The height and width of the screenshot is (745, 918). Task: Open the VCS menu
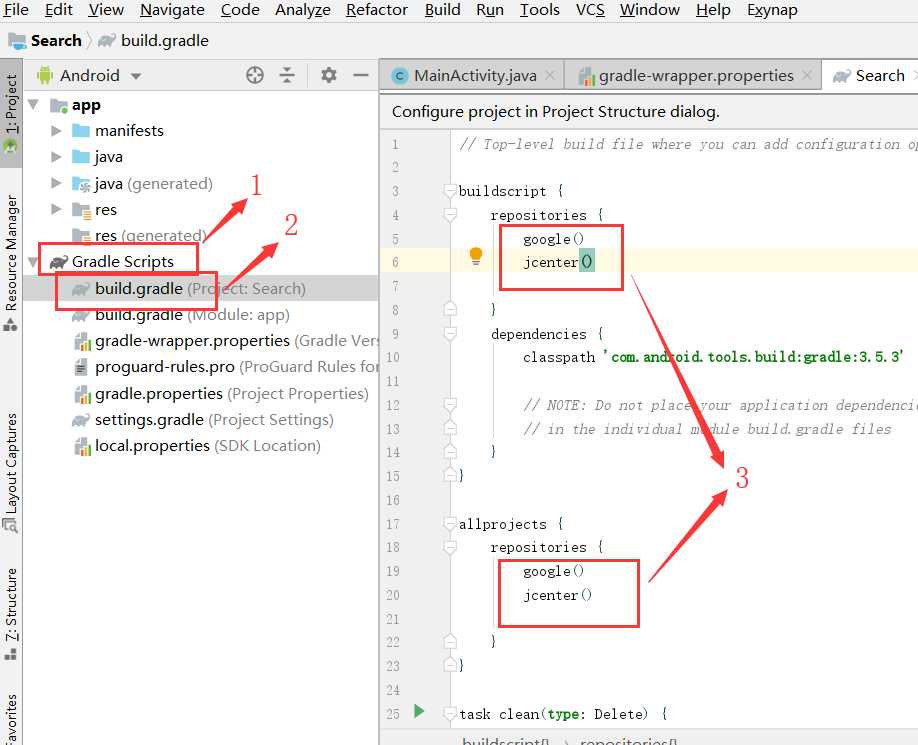point(590,10)
